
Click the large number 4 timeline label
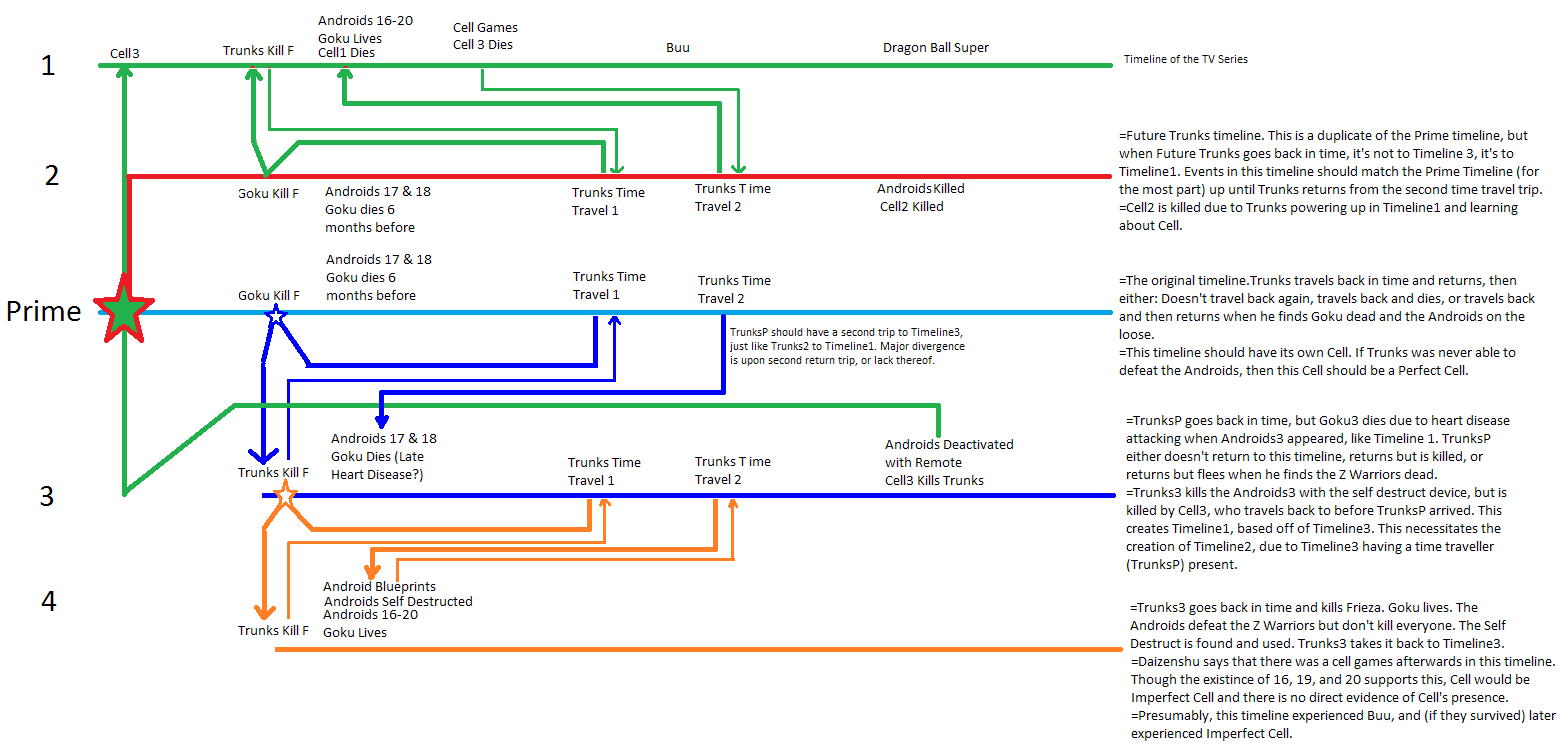point(48,601)
